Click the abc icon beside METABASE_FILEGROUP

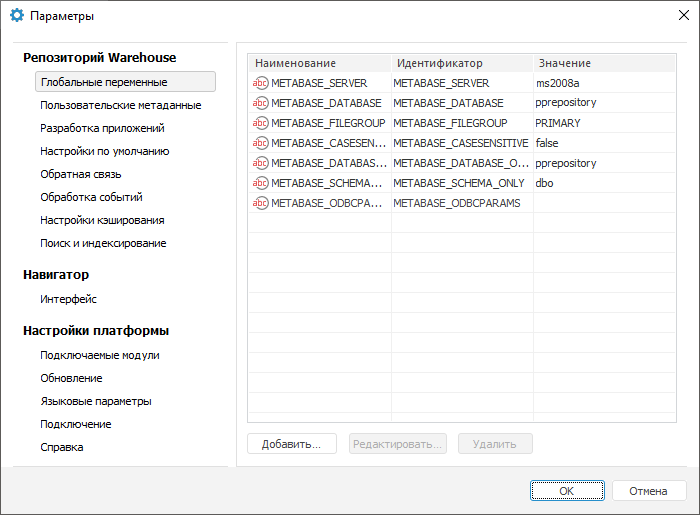coord(261,123)
